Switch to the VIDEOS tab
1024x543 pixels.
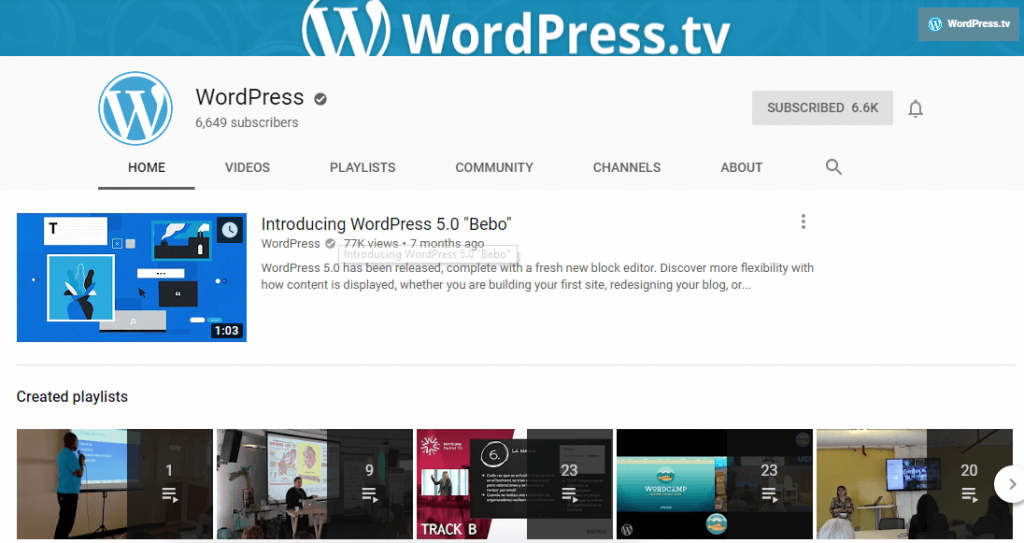tap(248, 168)
